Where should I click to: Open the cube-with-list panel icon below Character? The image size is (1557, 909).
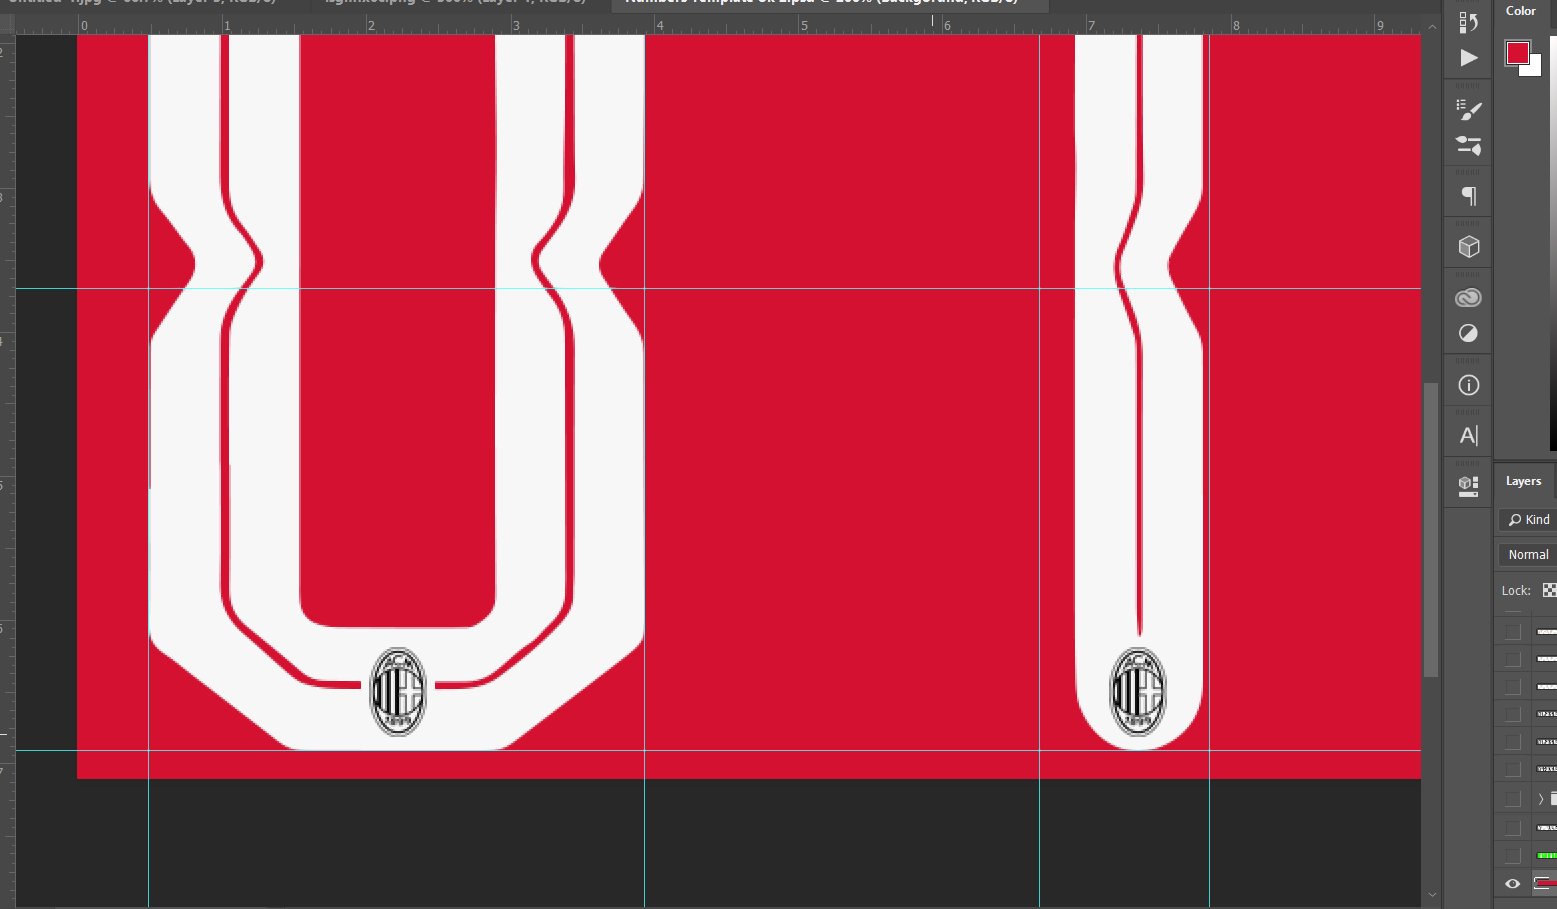tap(1468, 487)
